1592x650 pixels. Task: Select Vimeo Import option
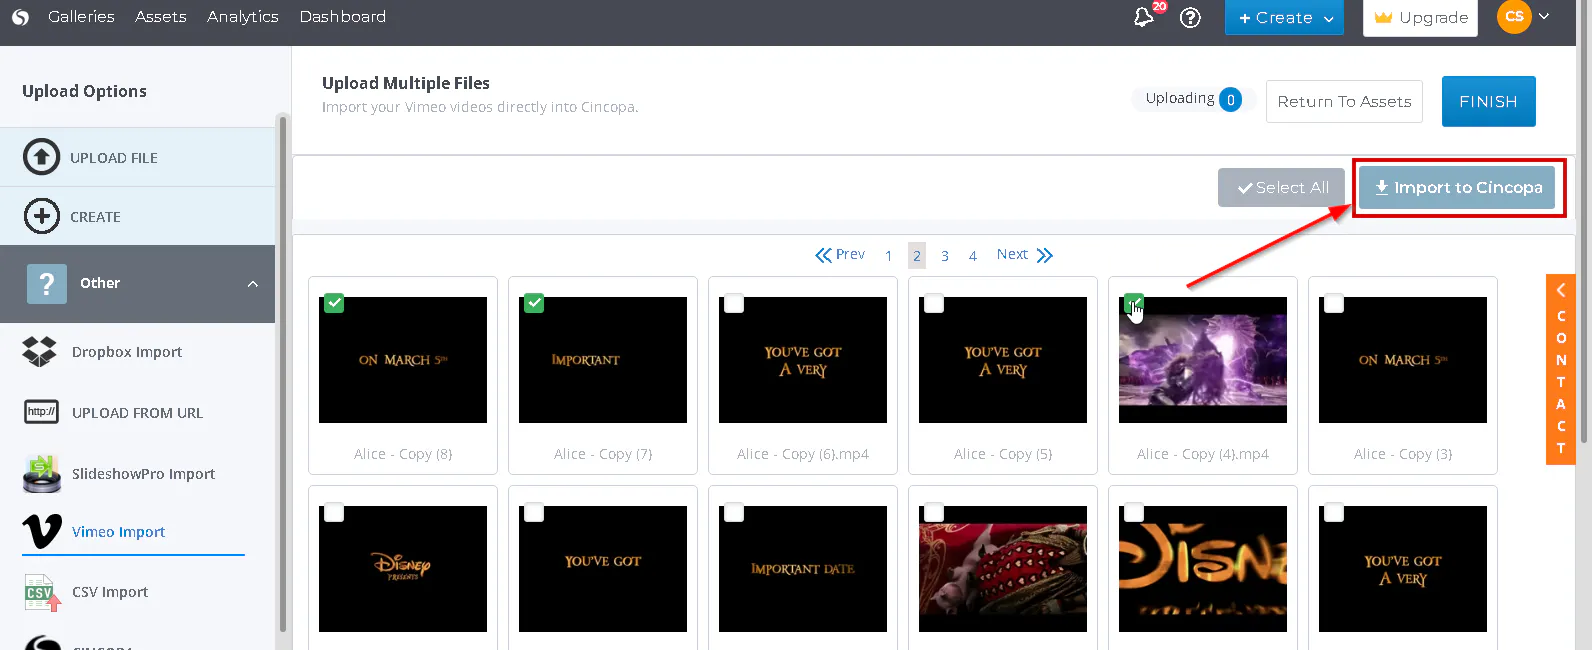click(x=118, y=532)
